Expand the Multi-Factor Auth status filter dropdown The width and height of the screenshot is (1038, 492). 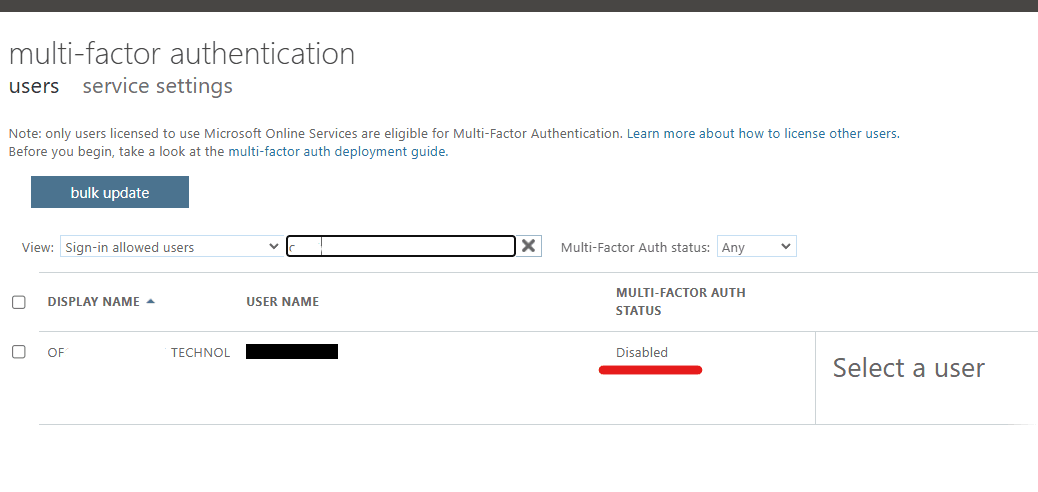[756, 247]
